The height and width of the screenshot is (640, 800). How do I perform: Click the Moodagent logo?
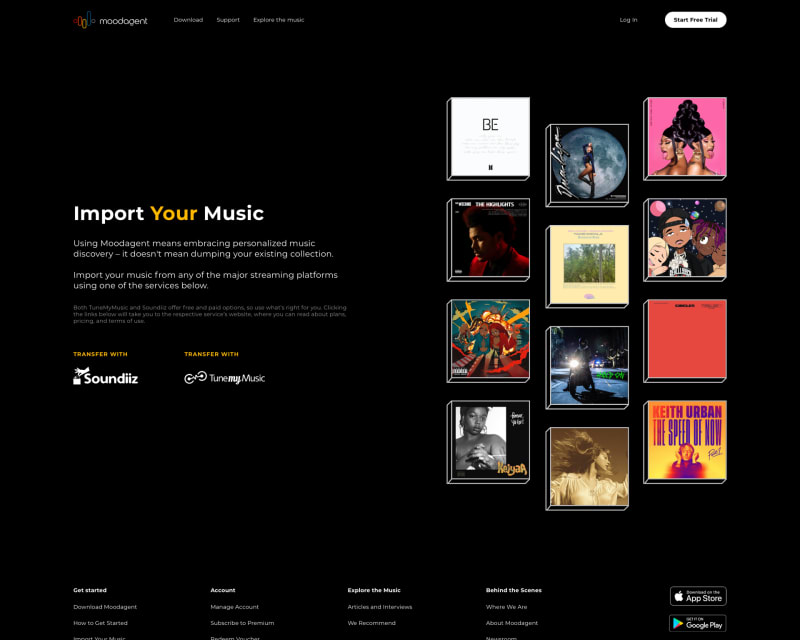pos(110,20)
